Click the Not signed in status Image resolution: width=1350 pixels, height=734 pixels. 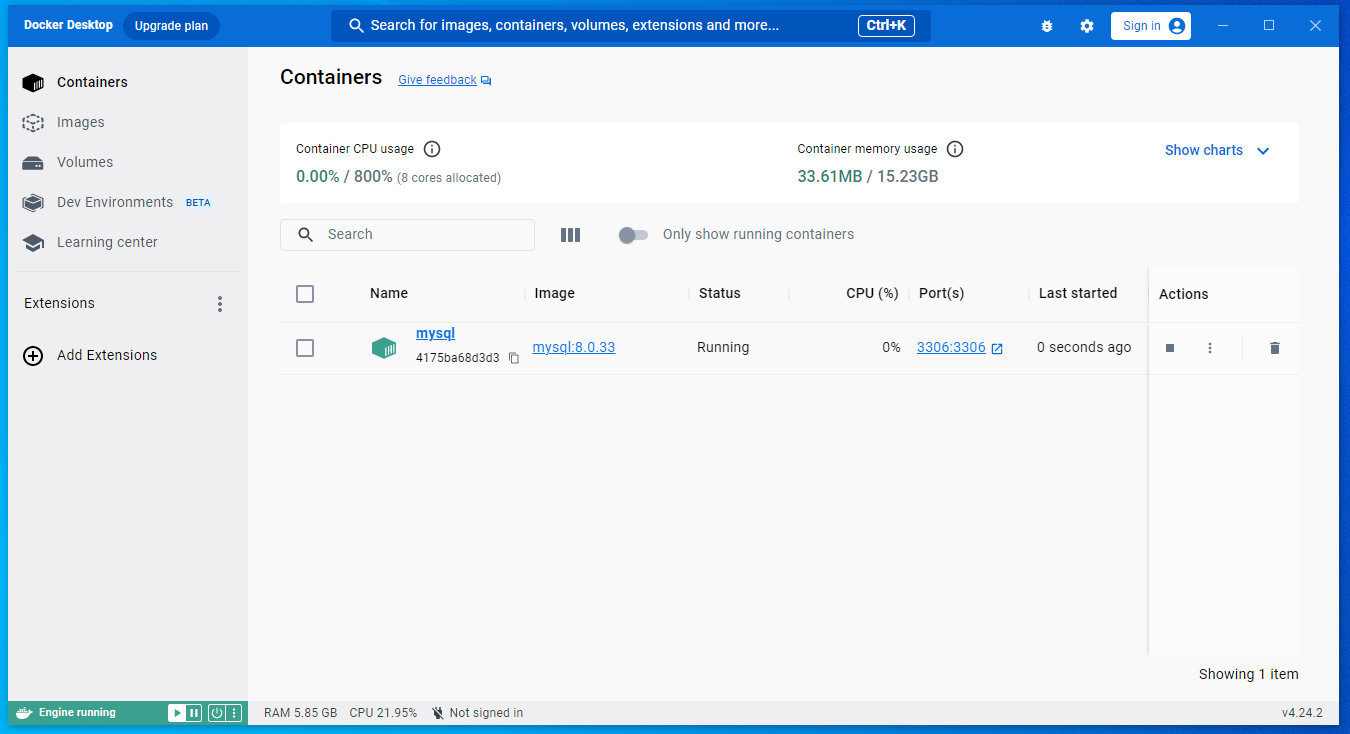[477, 713]
